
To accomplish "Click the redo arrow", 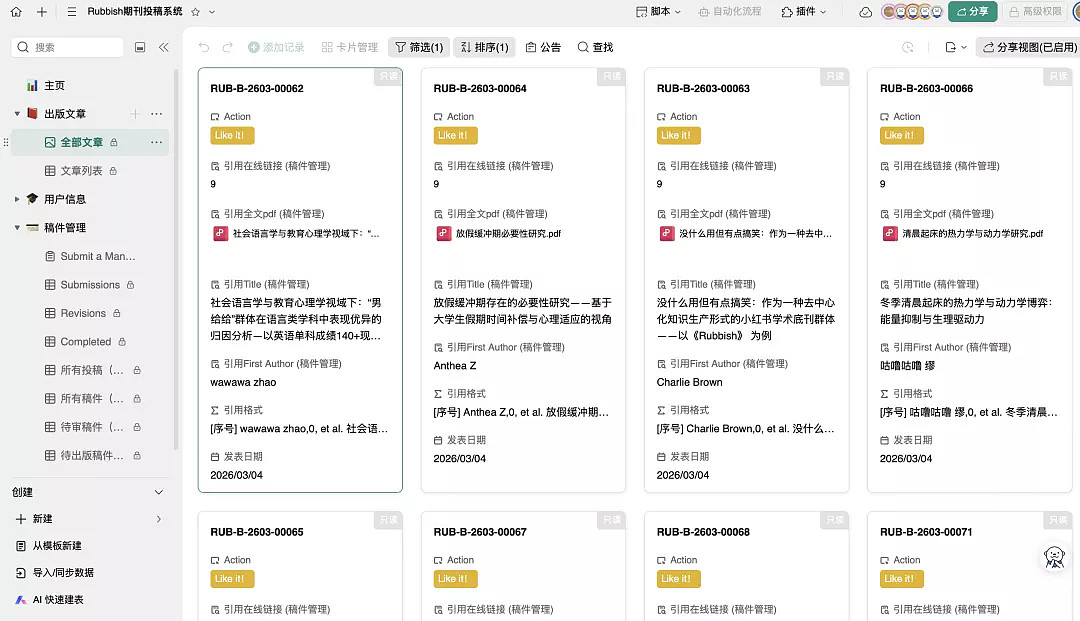I will pos(227,47).
